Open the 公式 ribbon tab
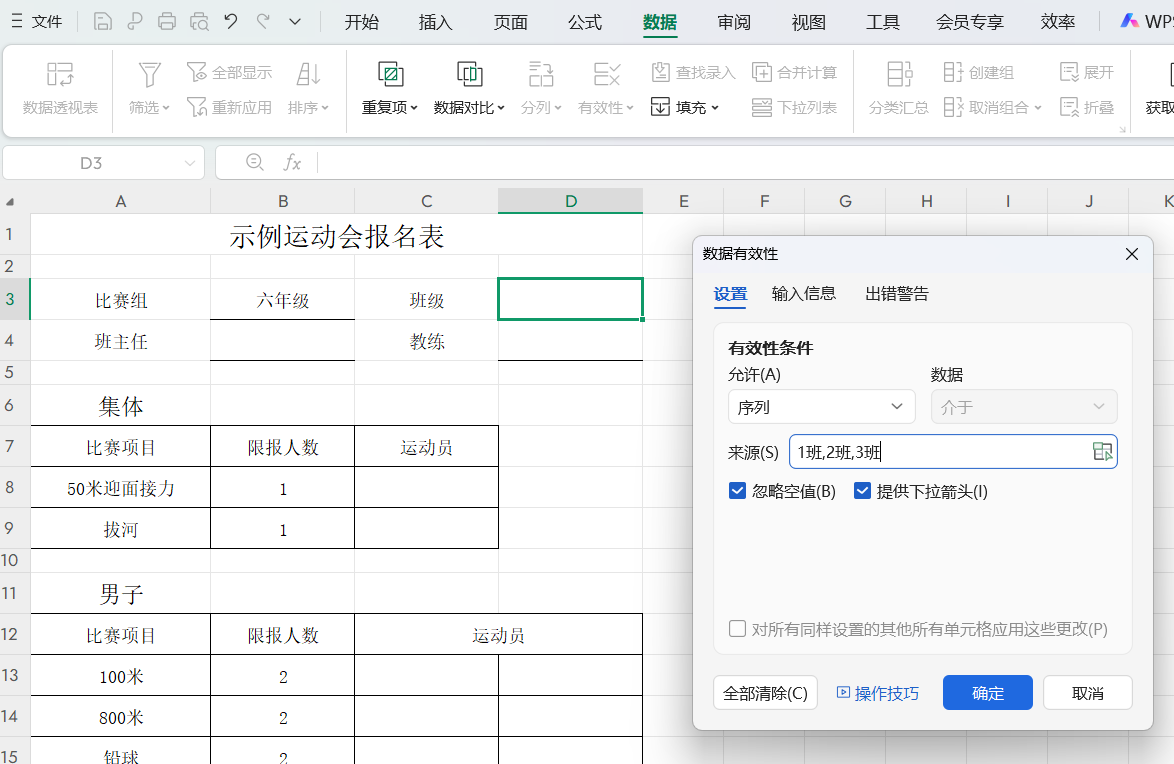This screenshot has width=1174, height=764. tap(585, 22)
